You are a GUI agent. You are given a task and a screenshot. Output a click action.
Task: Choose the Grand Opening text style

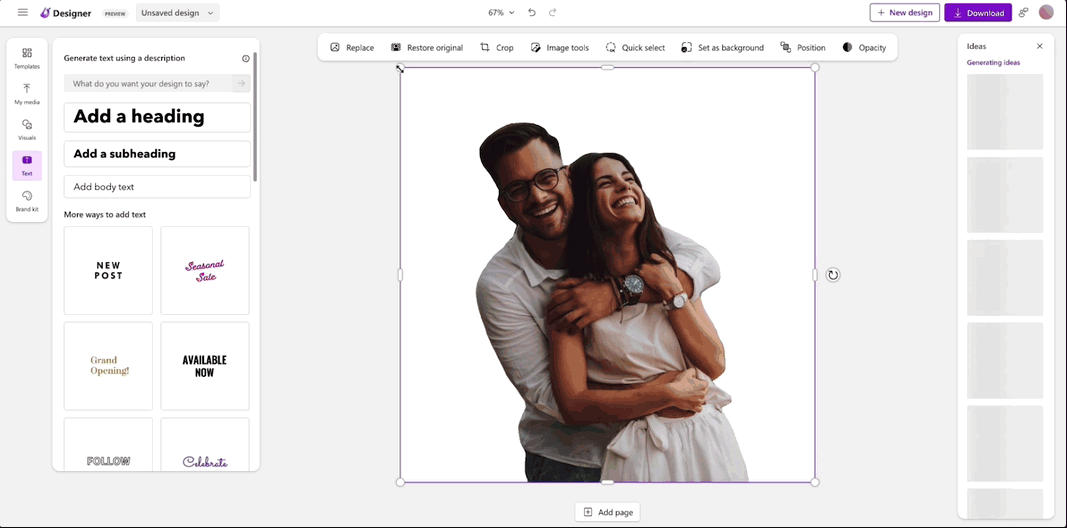[x=108, y=366]
